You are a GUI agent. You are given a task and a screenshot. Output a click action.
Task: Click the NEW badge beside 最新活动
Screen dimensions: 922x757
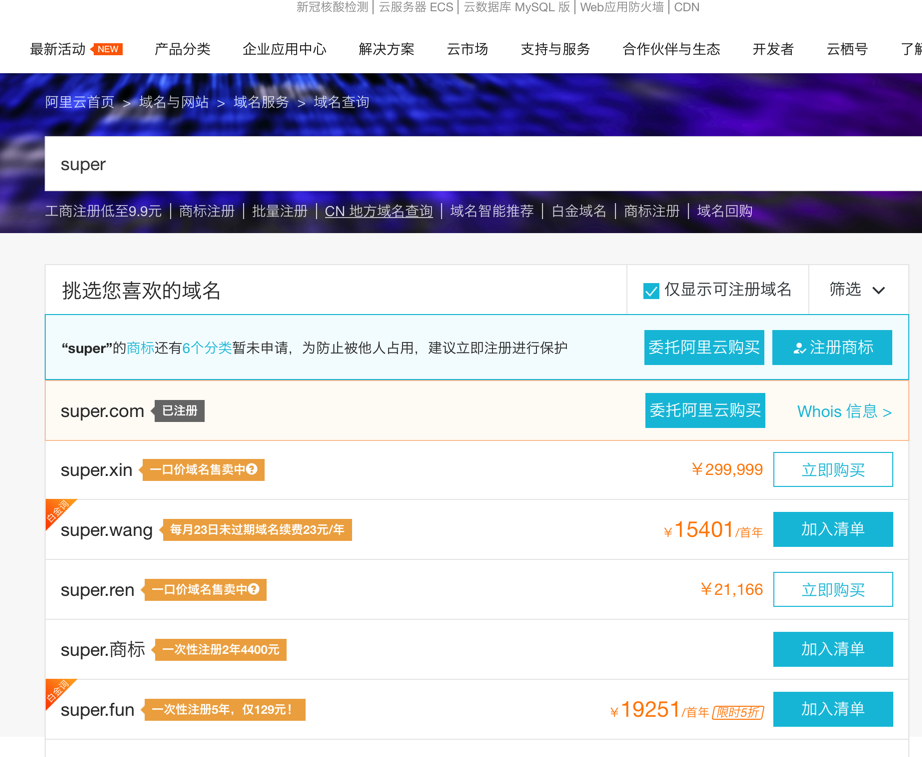[108, 49]
